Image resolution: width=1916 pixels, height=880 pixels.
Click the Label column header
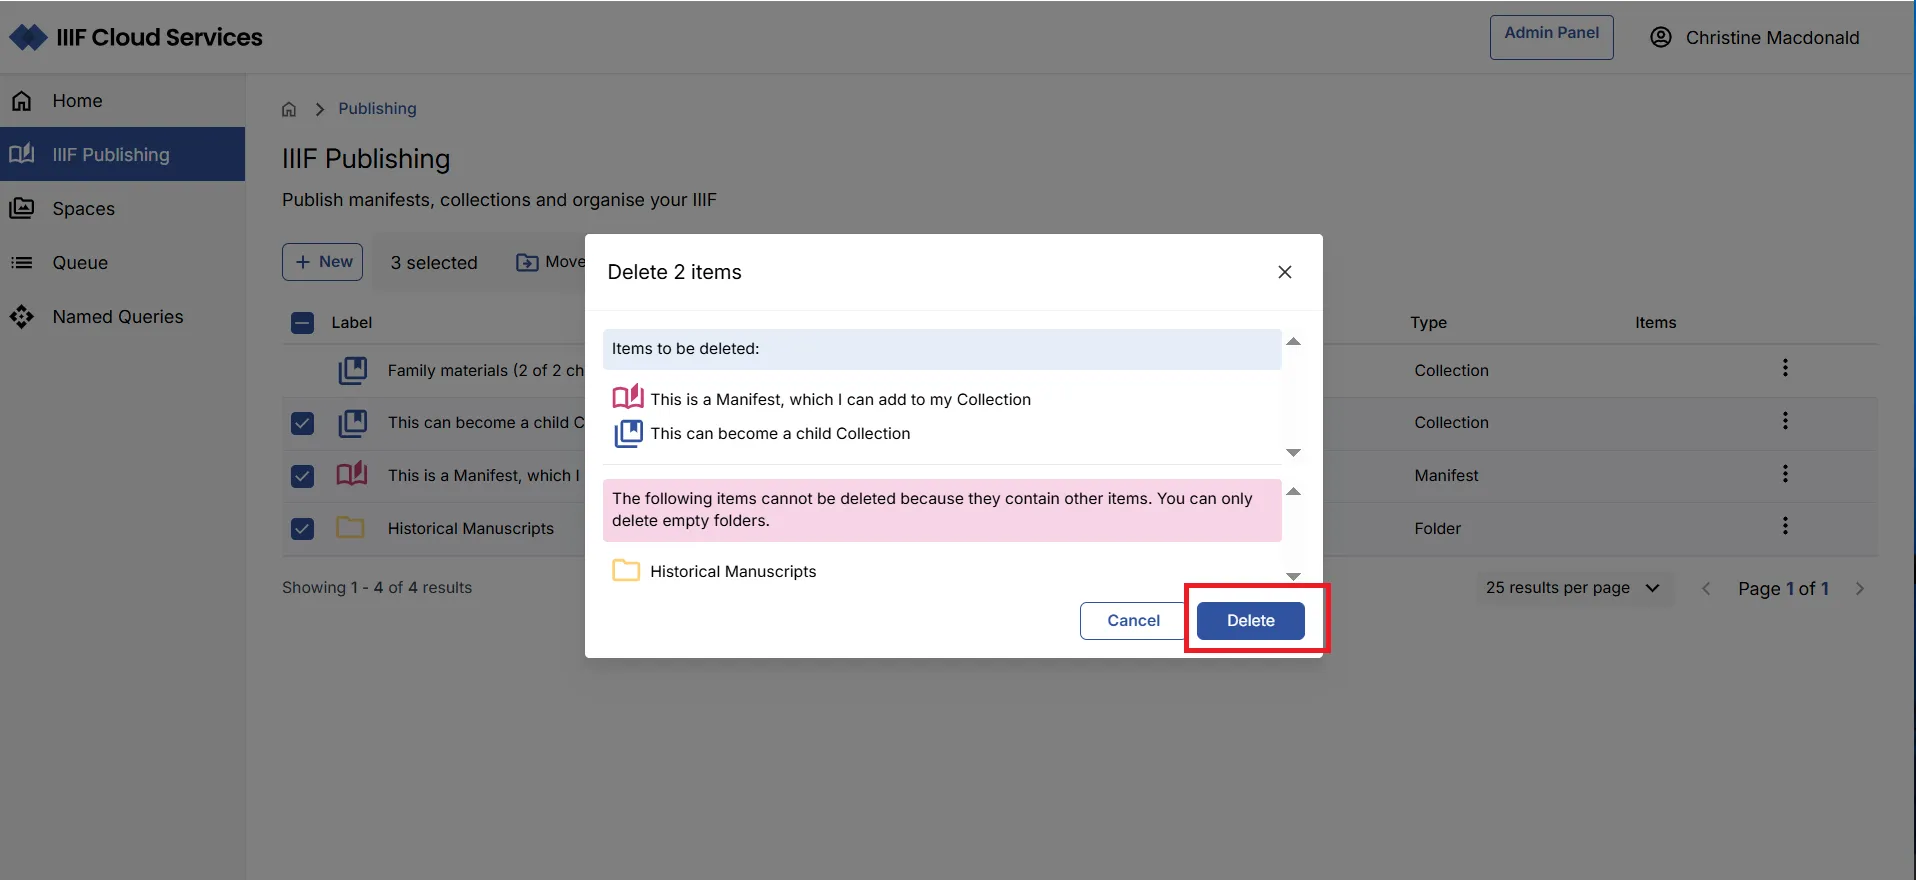352,322
